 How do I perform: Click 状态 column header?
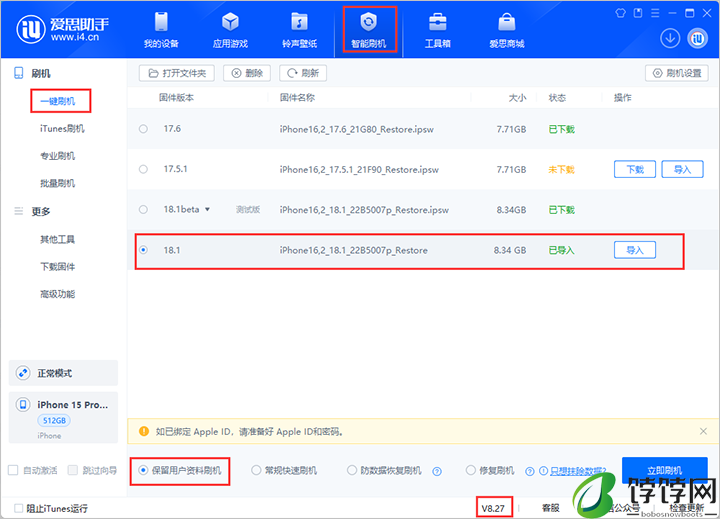(x=557, y=97)
